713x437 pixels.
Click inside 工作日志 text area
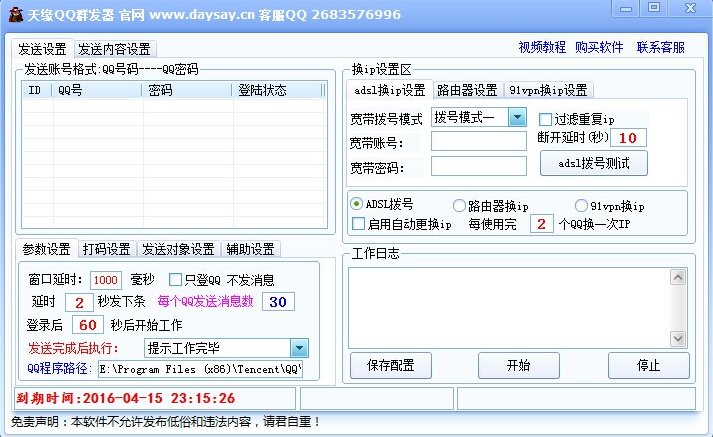point(509,308)
